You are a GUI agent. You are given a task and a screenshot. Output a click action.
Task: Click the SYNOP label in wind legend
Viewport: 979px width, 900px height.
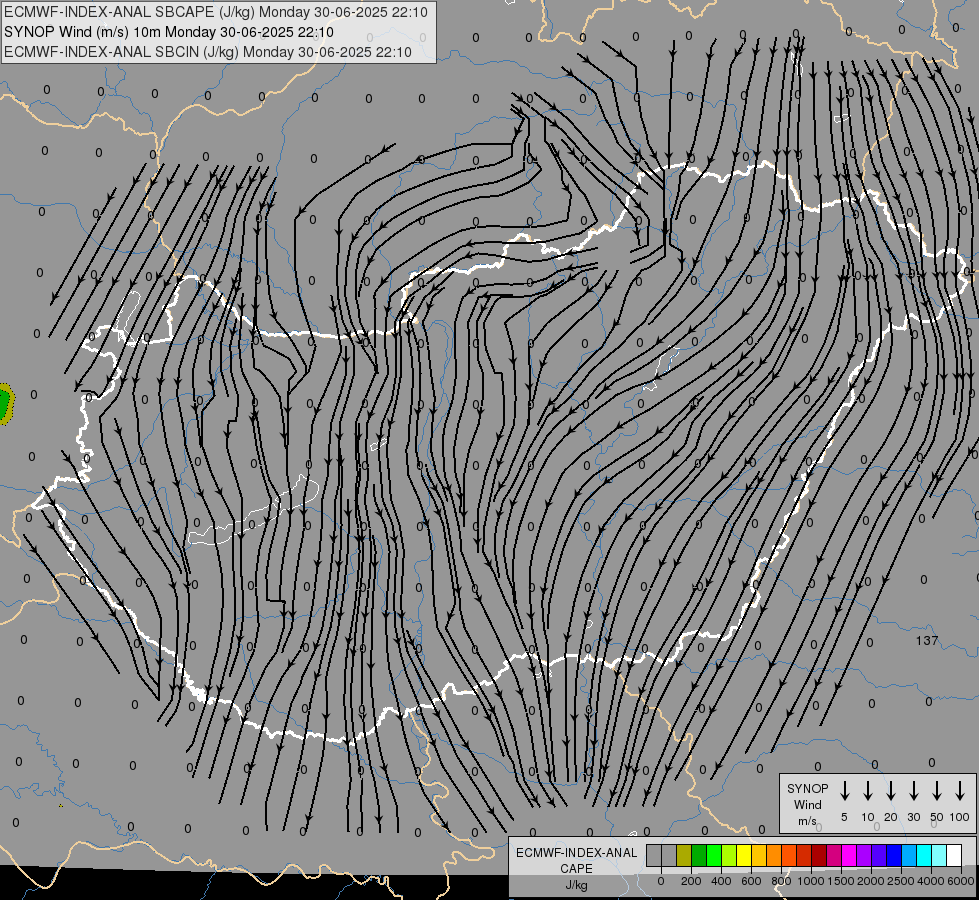click(807, 789)
